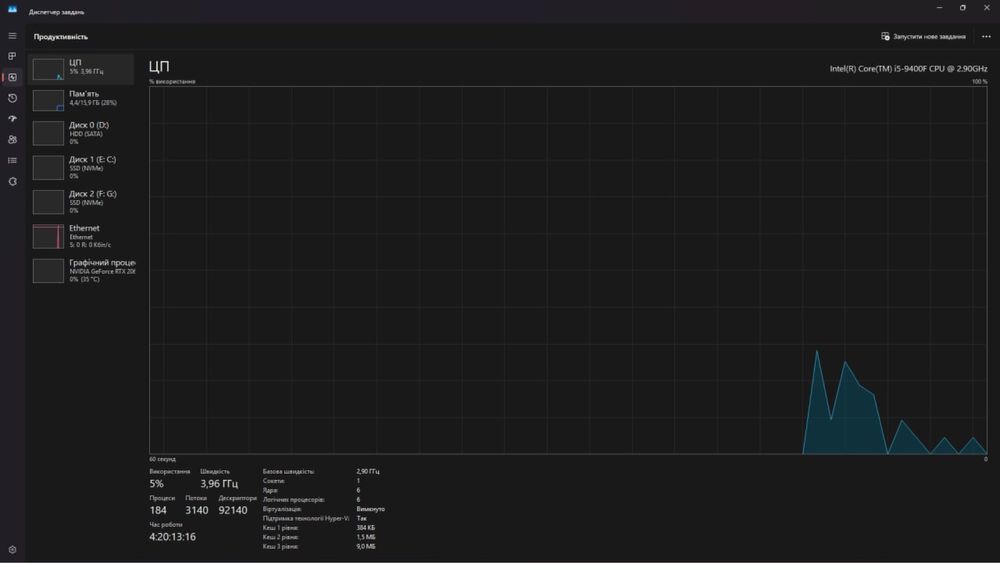
Task: Click the Hyper-V support label
Action: (305, 518)
